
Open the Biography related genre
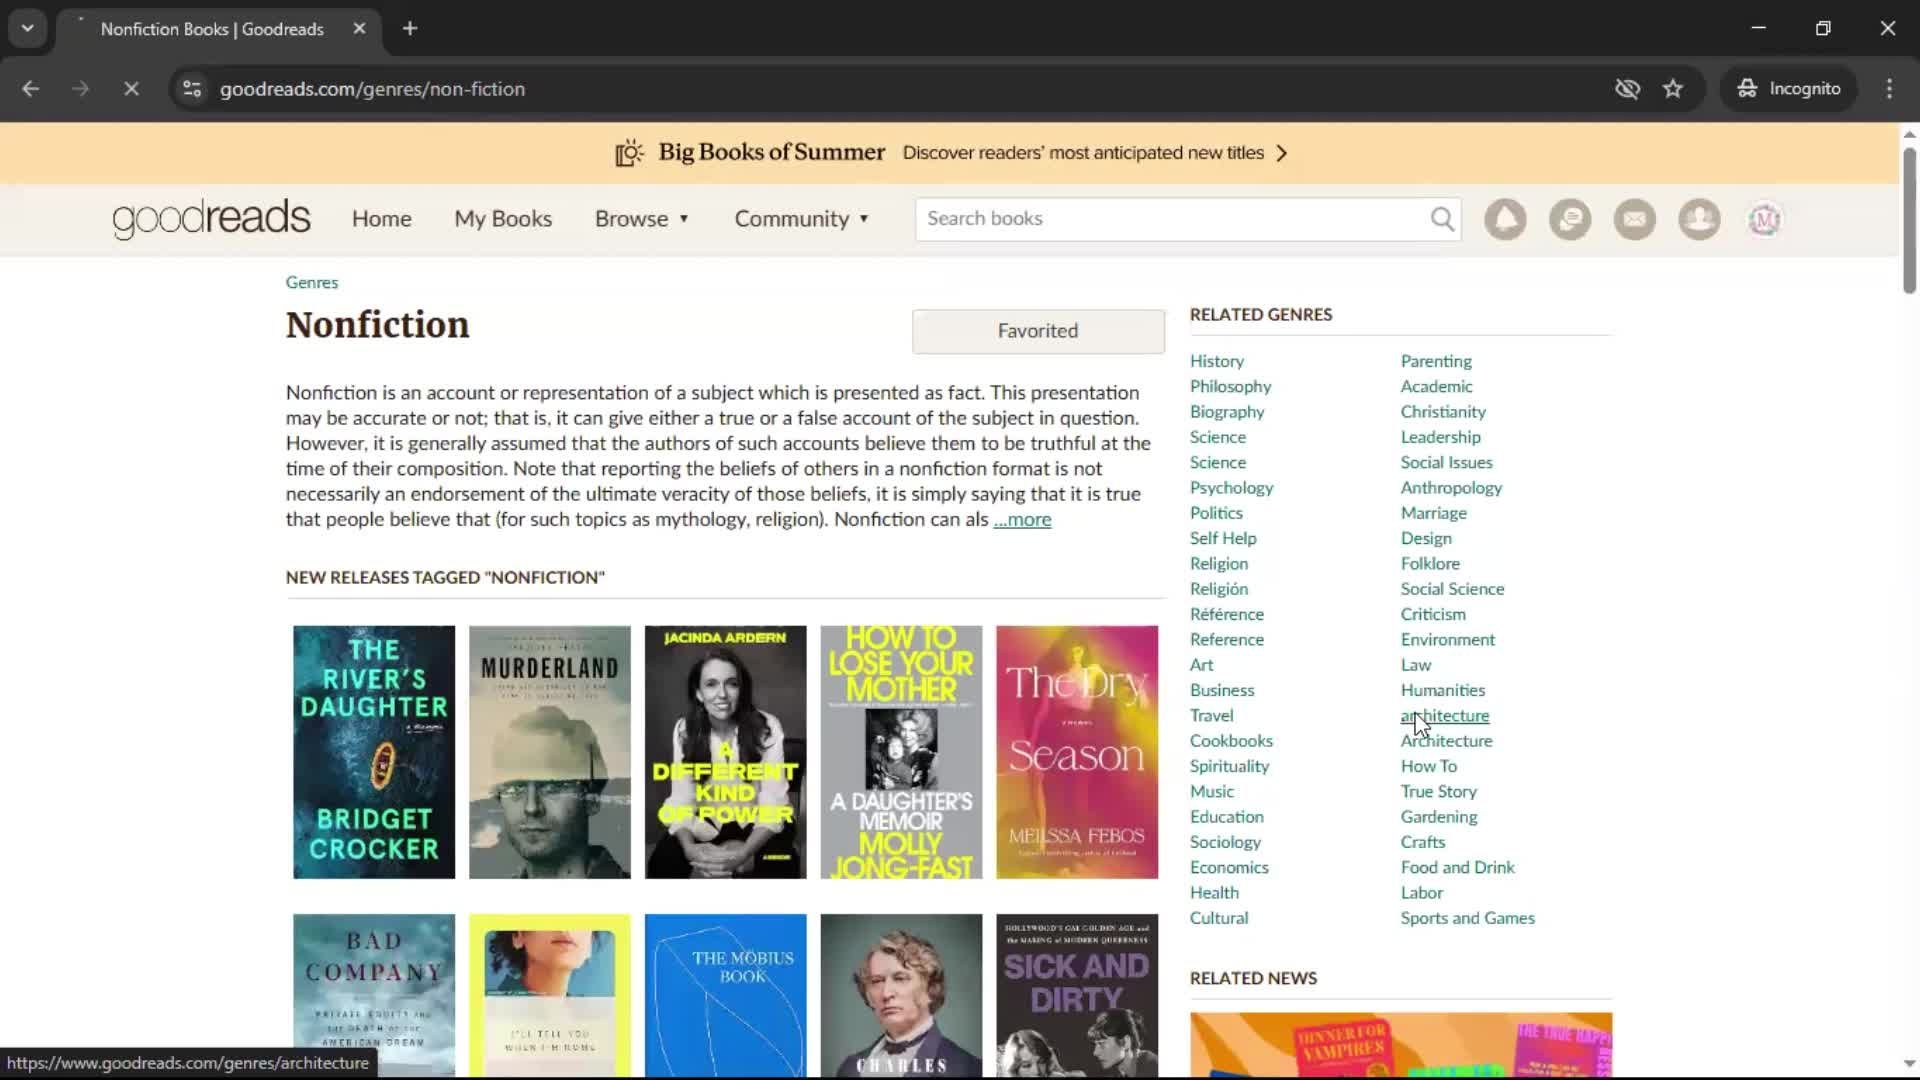coord(1227,412)
